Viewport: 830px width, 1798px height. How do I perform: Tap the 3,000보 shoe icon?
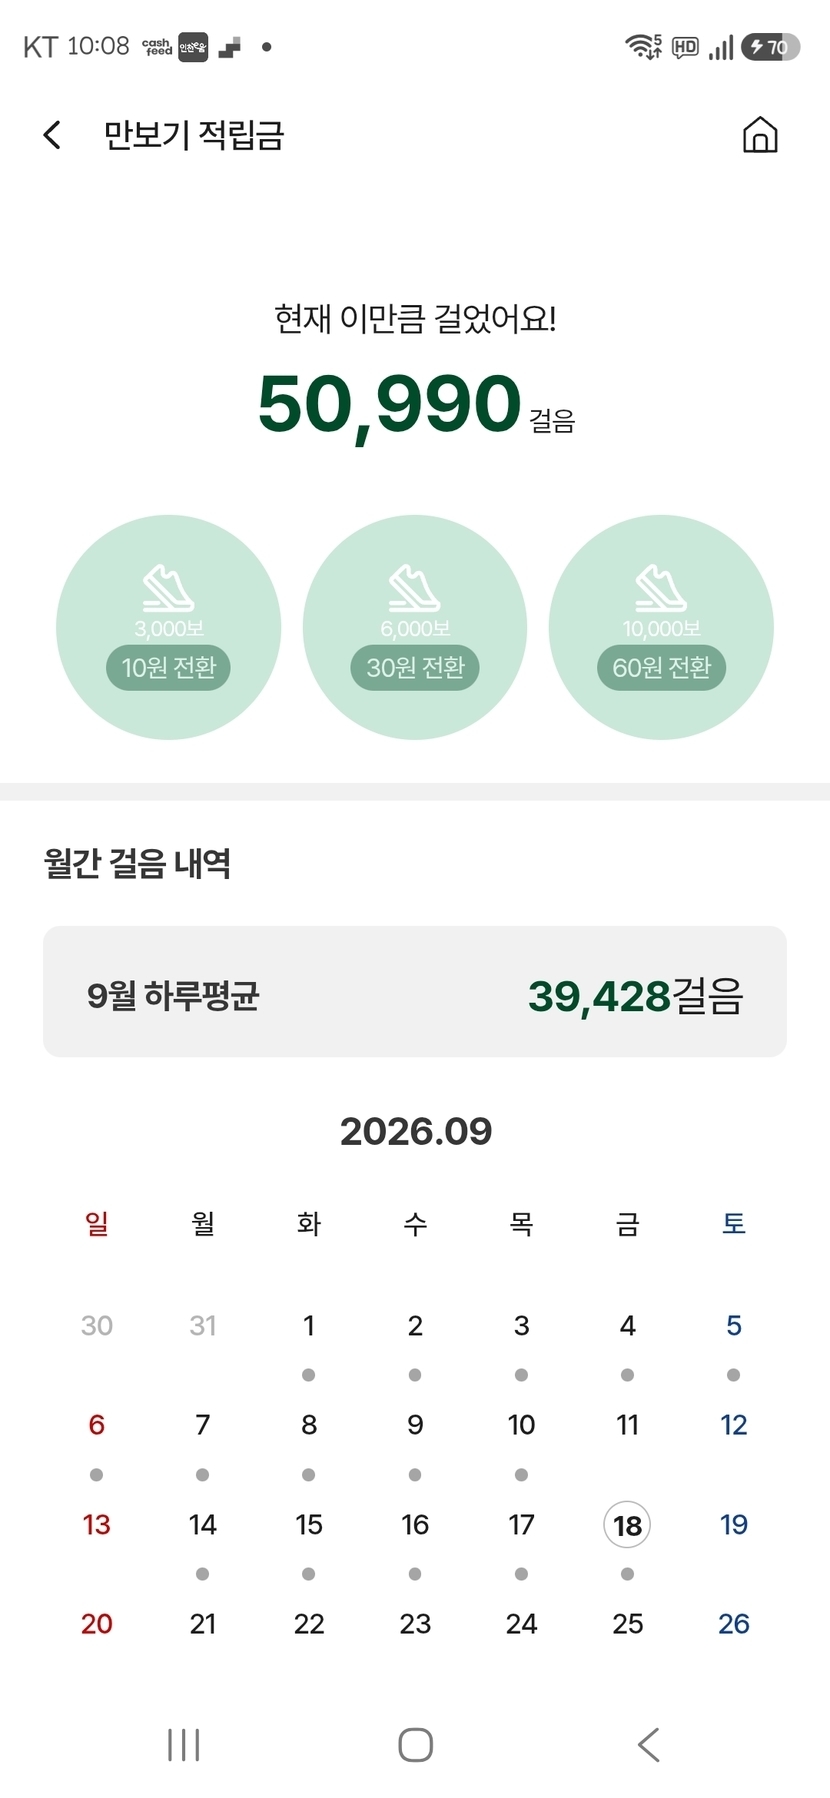coord(168,588)
